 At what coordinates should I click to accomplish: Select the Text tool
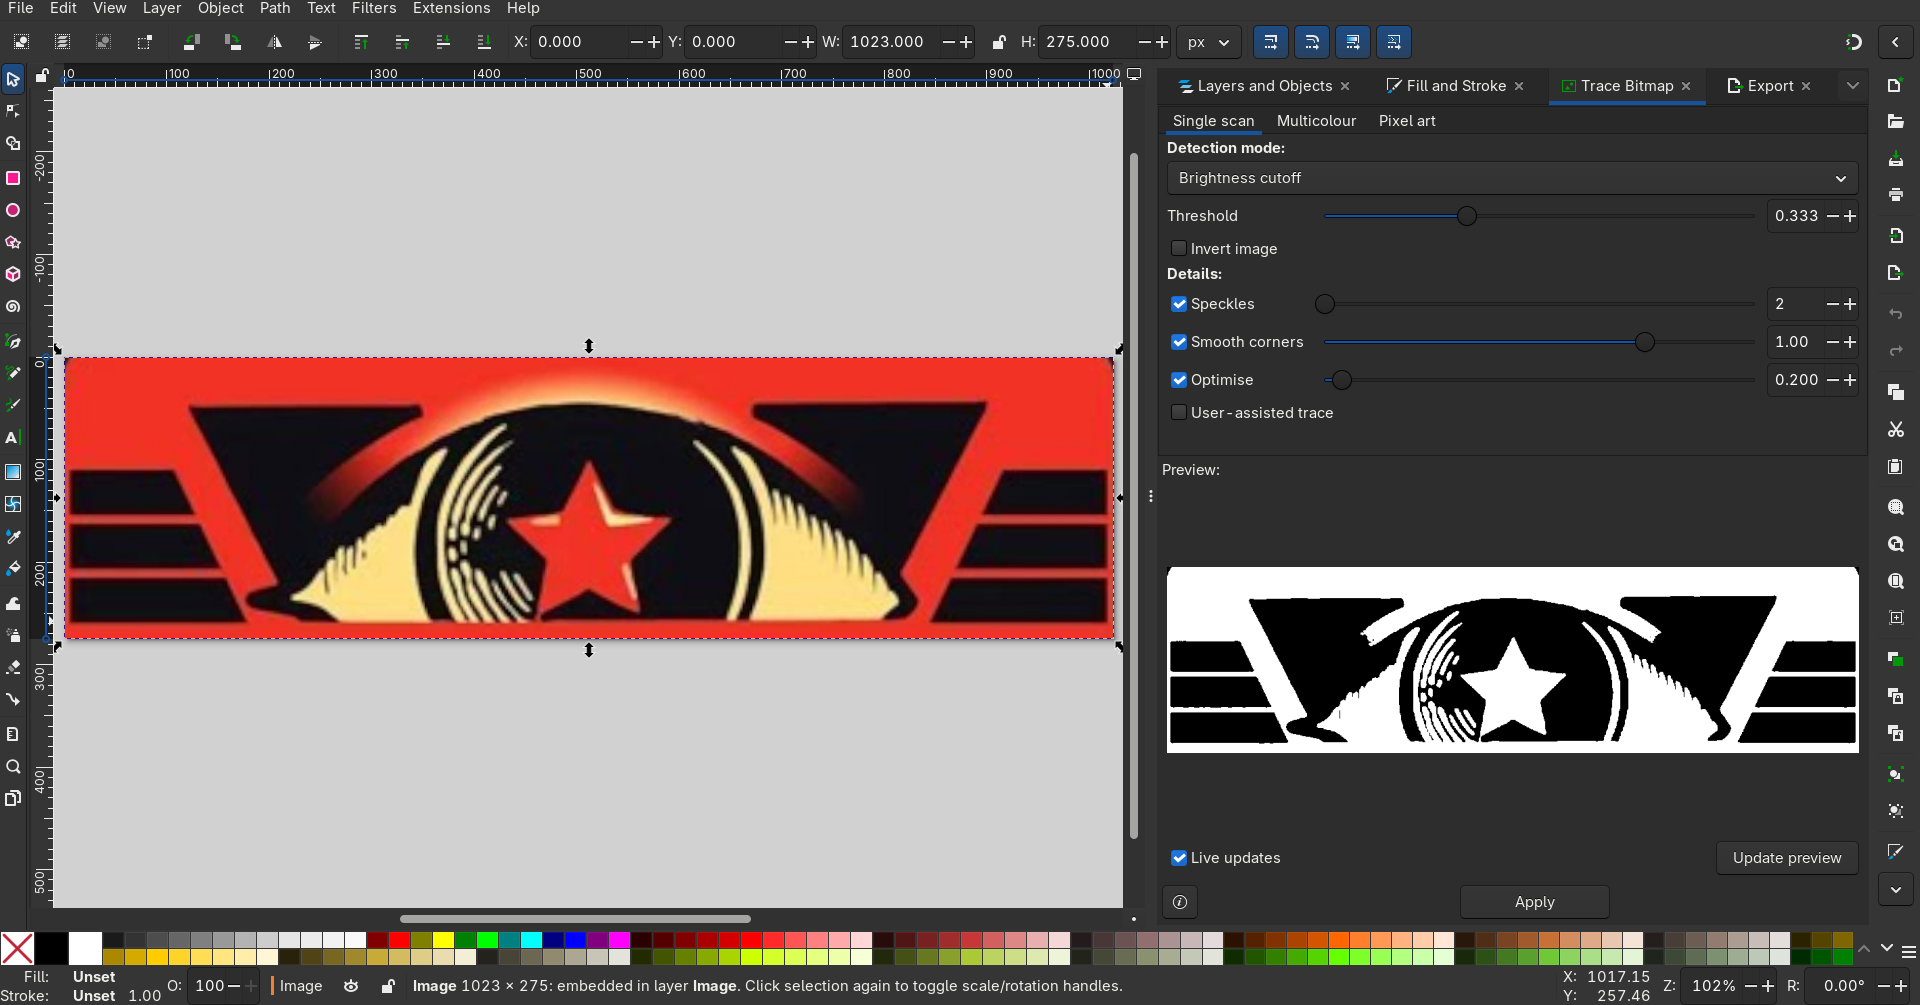(13, 438)
